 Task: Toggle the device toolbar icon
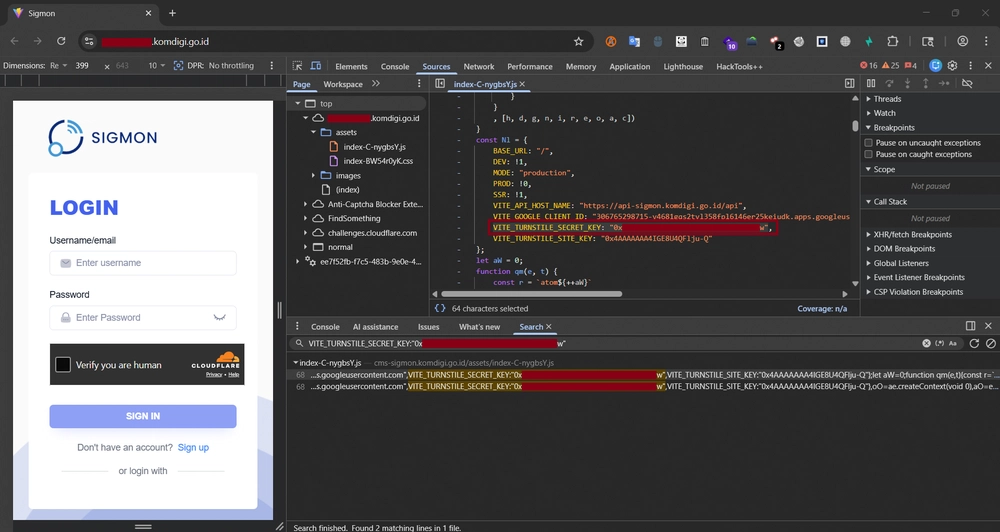pyautogui.click(x=316, y=66)
